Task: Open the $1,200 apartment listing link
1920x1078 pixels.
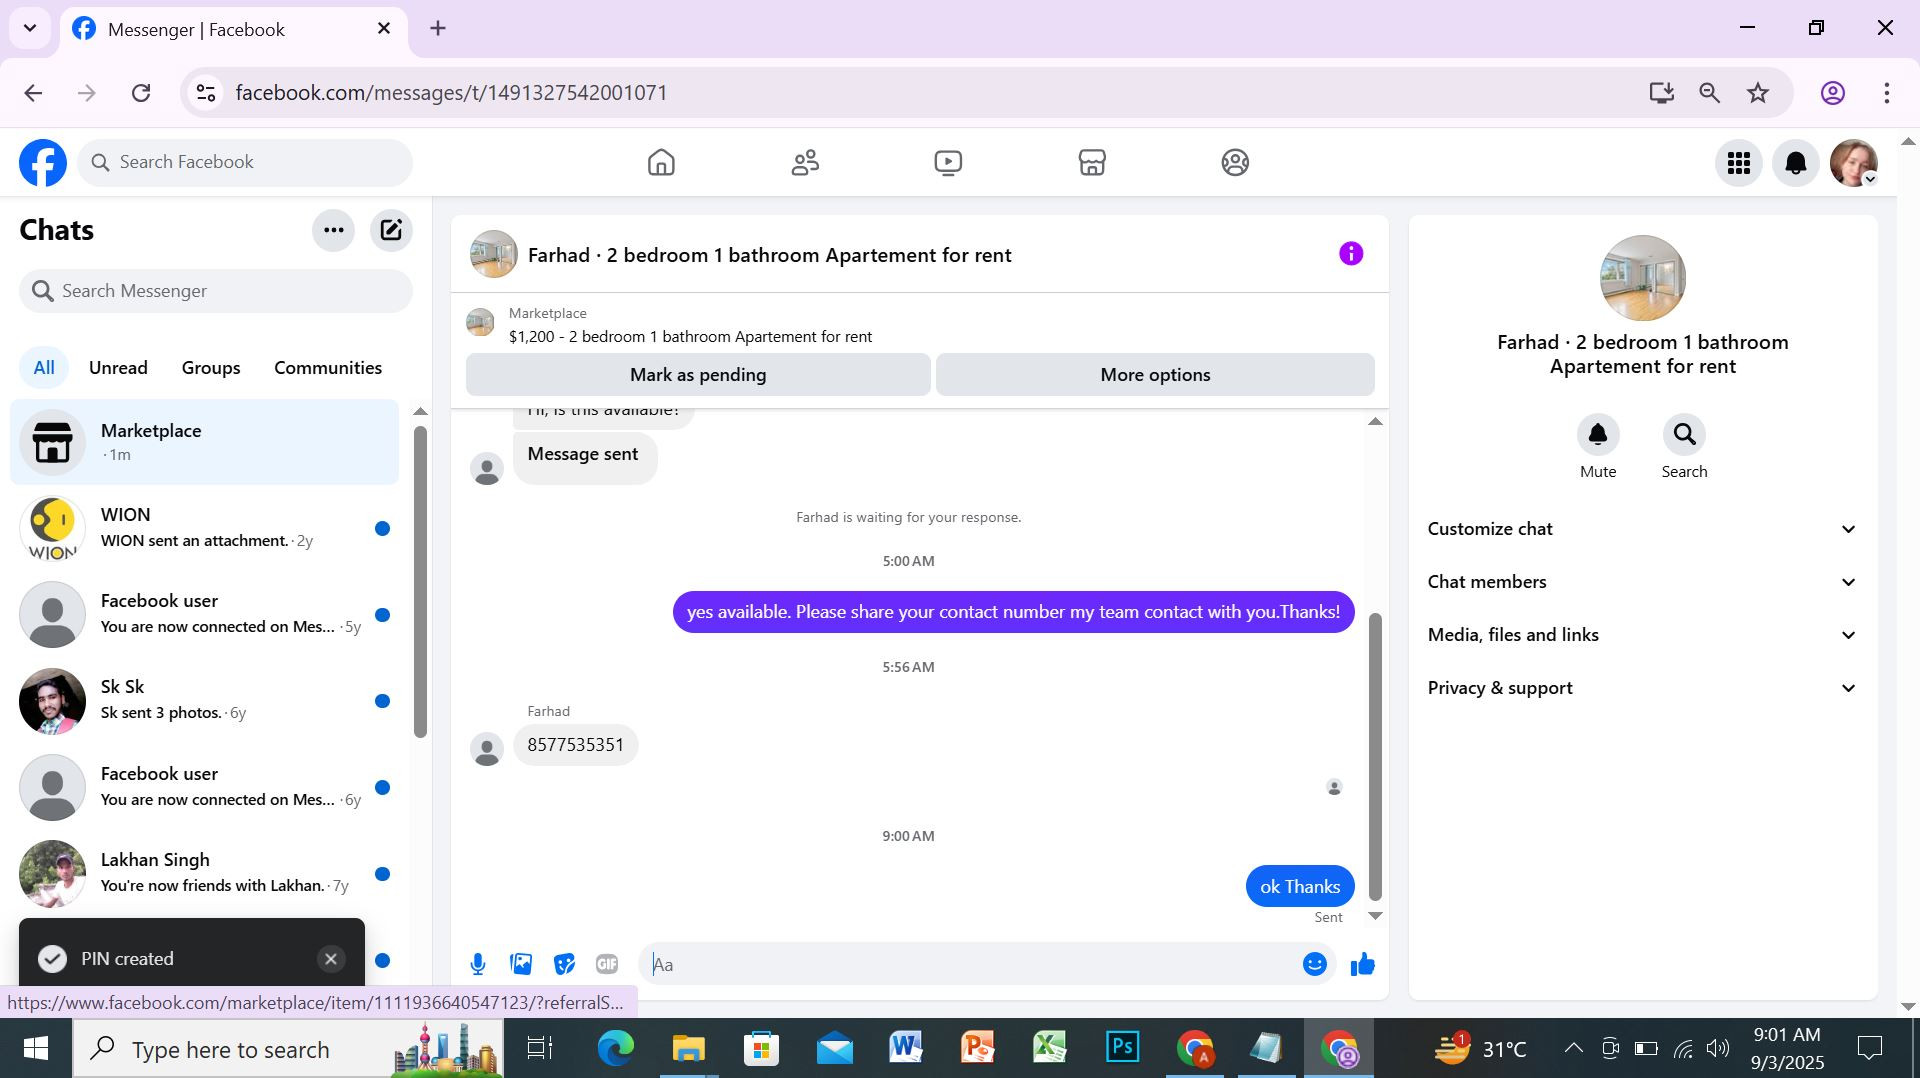Action: 690,337
